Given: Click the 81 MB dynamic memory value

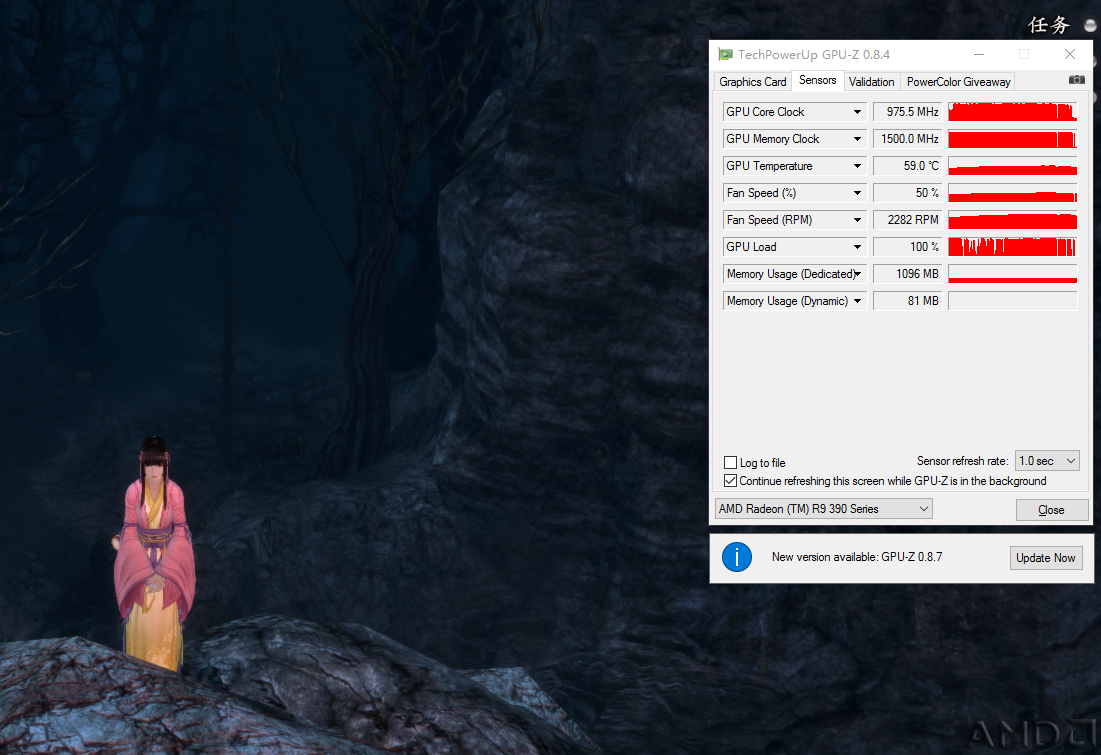Looking at the screenshot, I should [907, 301].
